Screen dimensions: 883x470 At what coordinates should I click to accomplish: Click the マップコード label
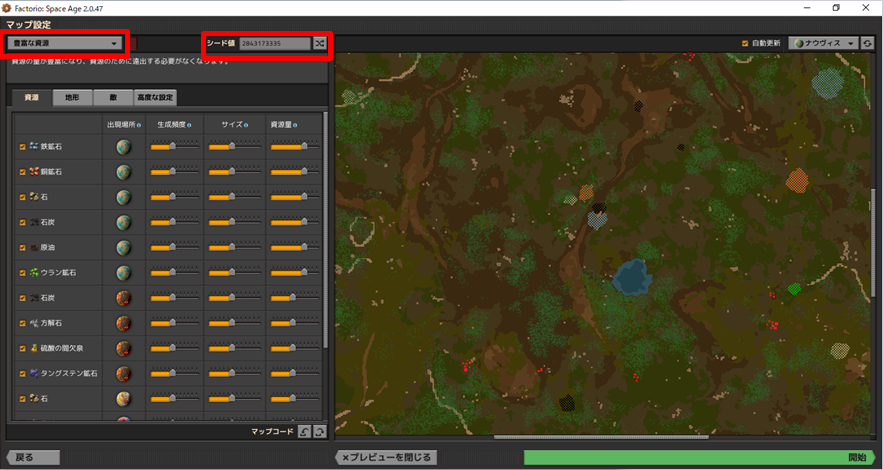[x=272, y=432]
